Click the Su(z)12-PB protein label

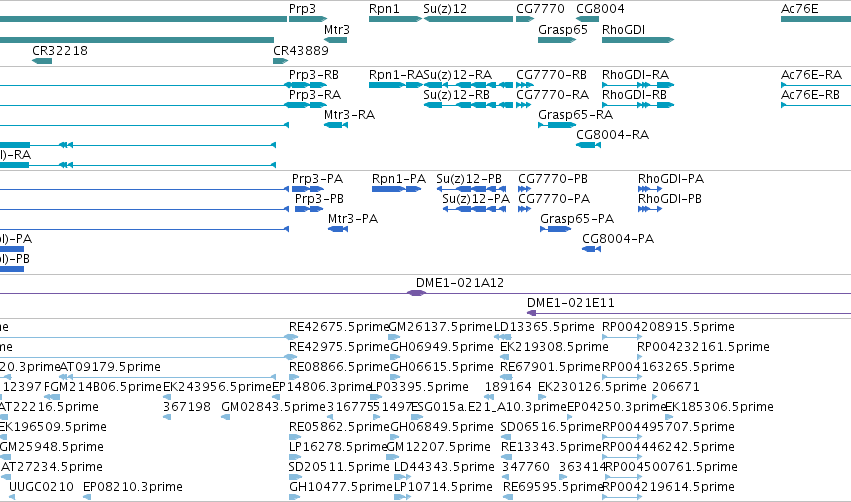pos(469,179)
